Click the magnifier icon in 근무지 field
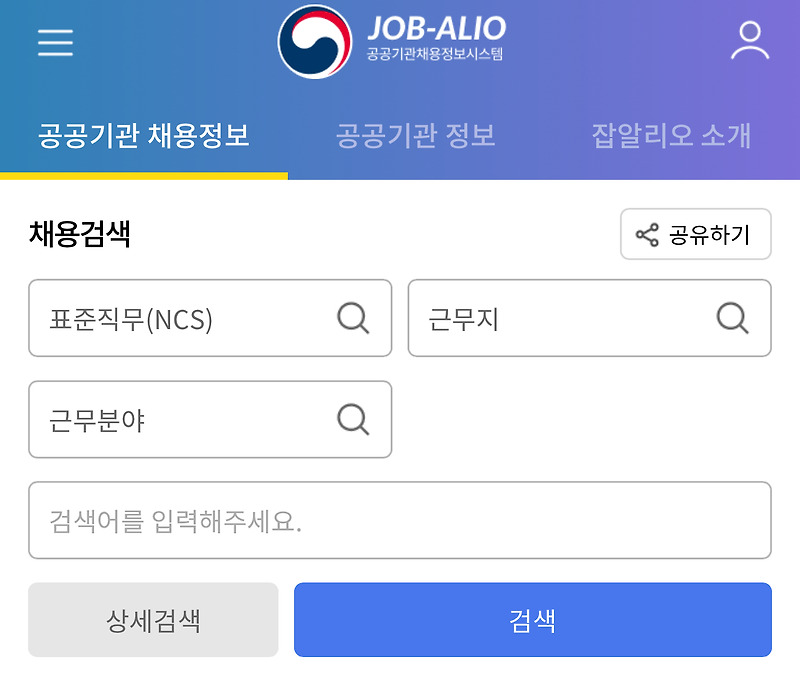The width and height of the screenshot is (800, 682). 731,318
